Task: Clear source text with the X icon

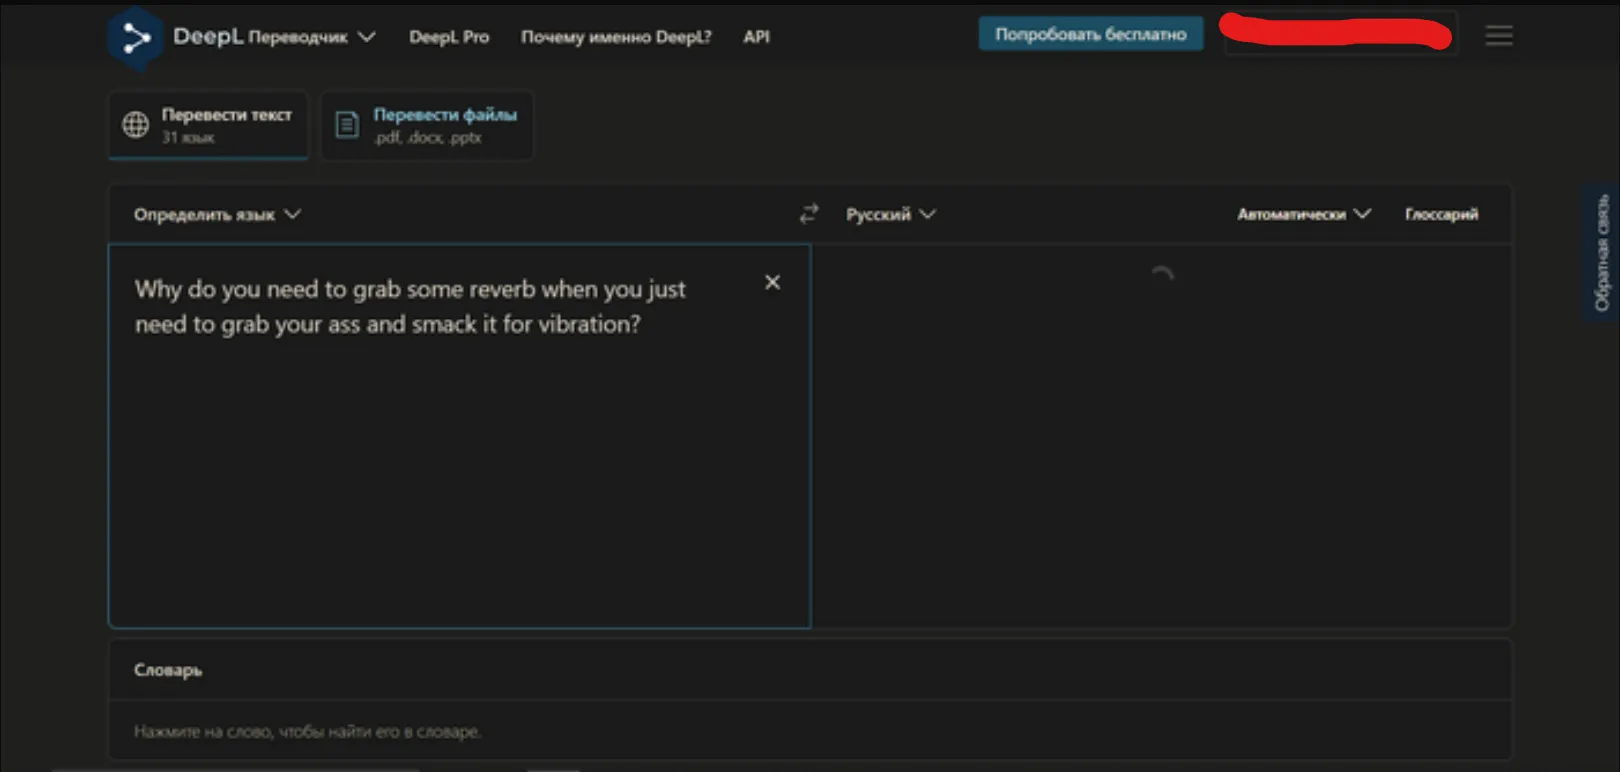Action: coord(772,282)
